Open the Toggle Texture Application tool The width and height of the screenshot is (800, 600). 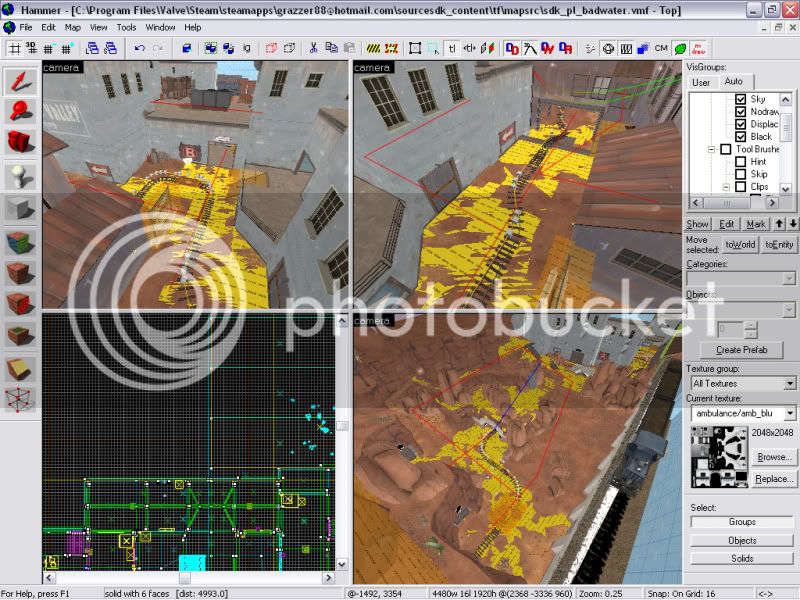coord(20,243)
